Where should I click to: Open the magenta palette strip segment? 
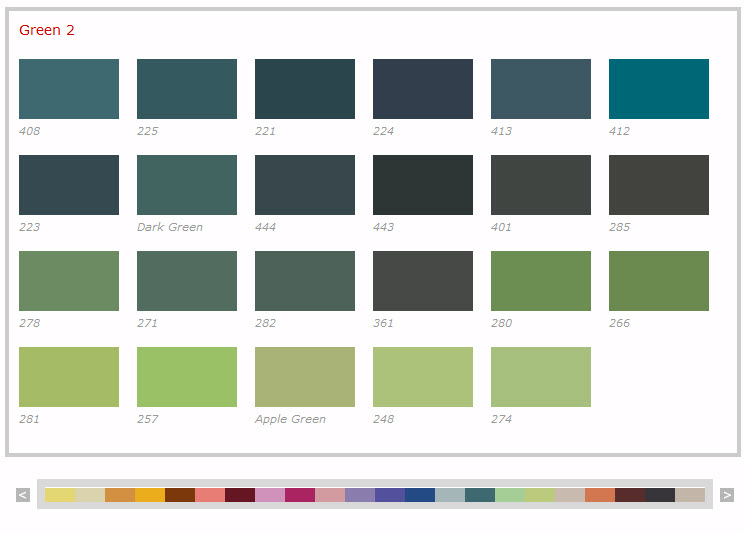300,495
